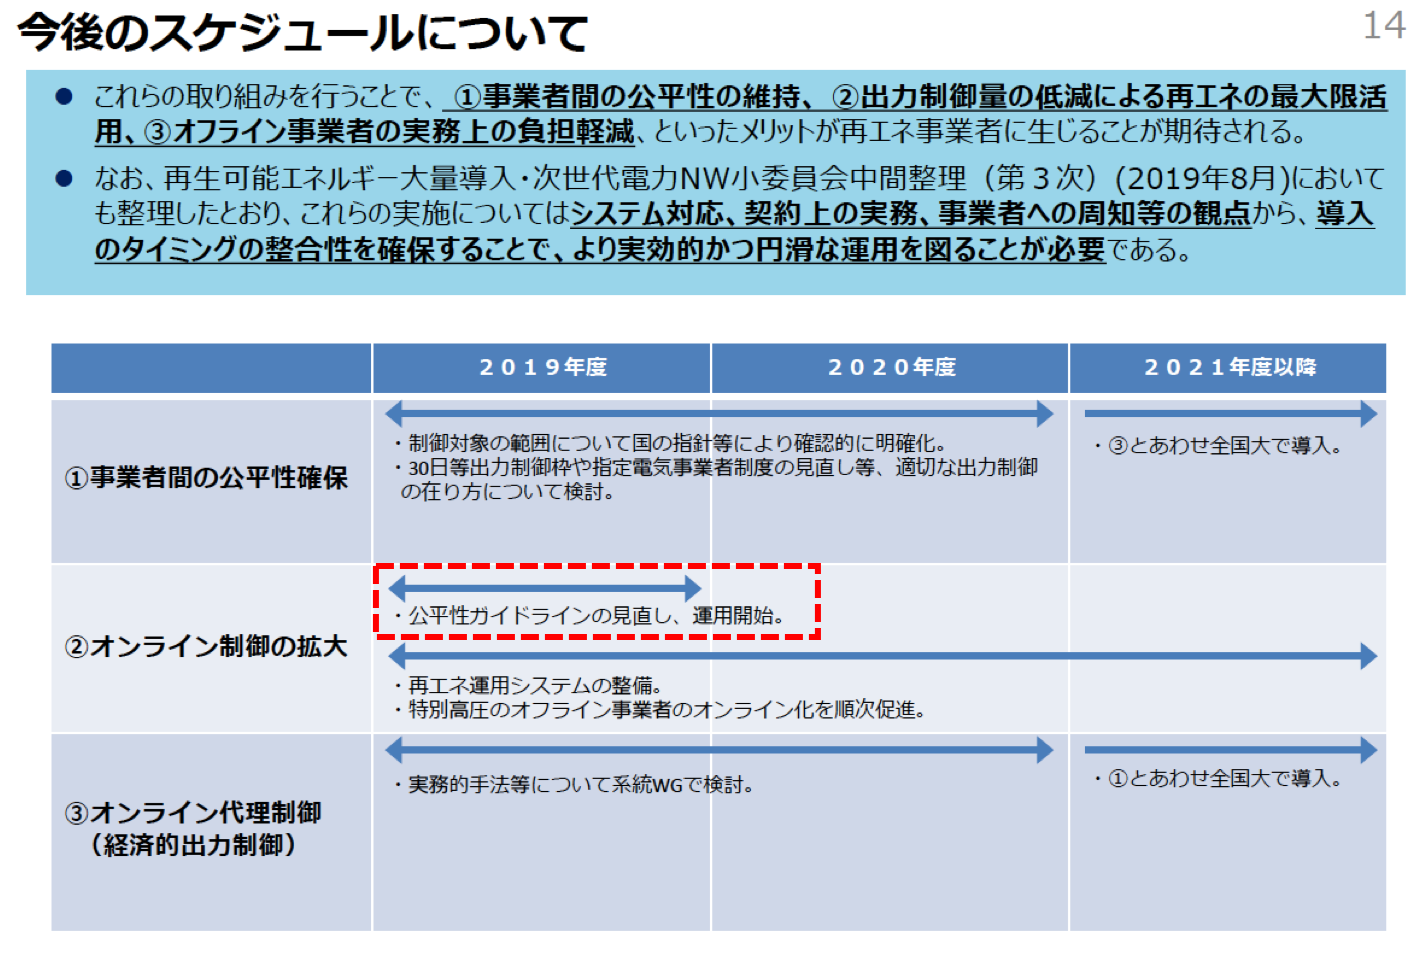Select the 2020年度 column header
Image resolution: width=1422 pixels, height=966 pixels.
pyautogui.click(x=890, y=368)
